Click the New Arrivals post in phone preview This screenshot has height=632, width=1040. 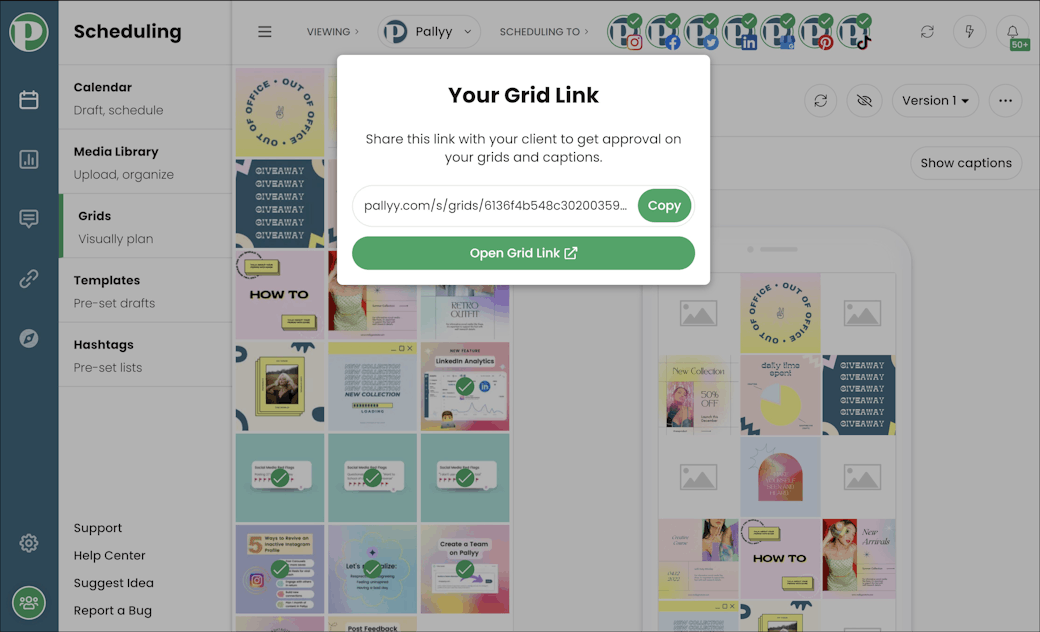[859, 559]
